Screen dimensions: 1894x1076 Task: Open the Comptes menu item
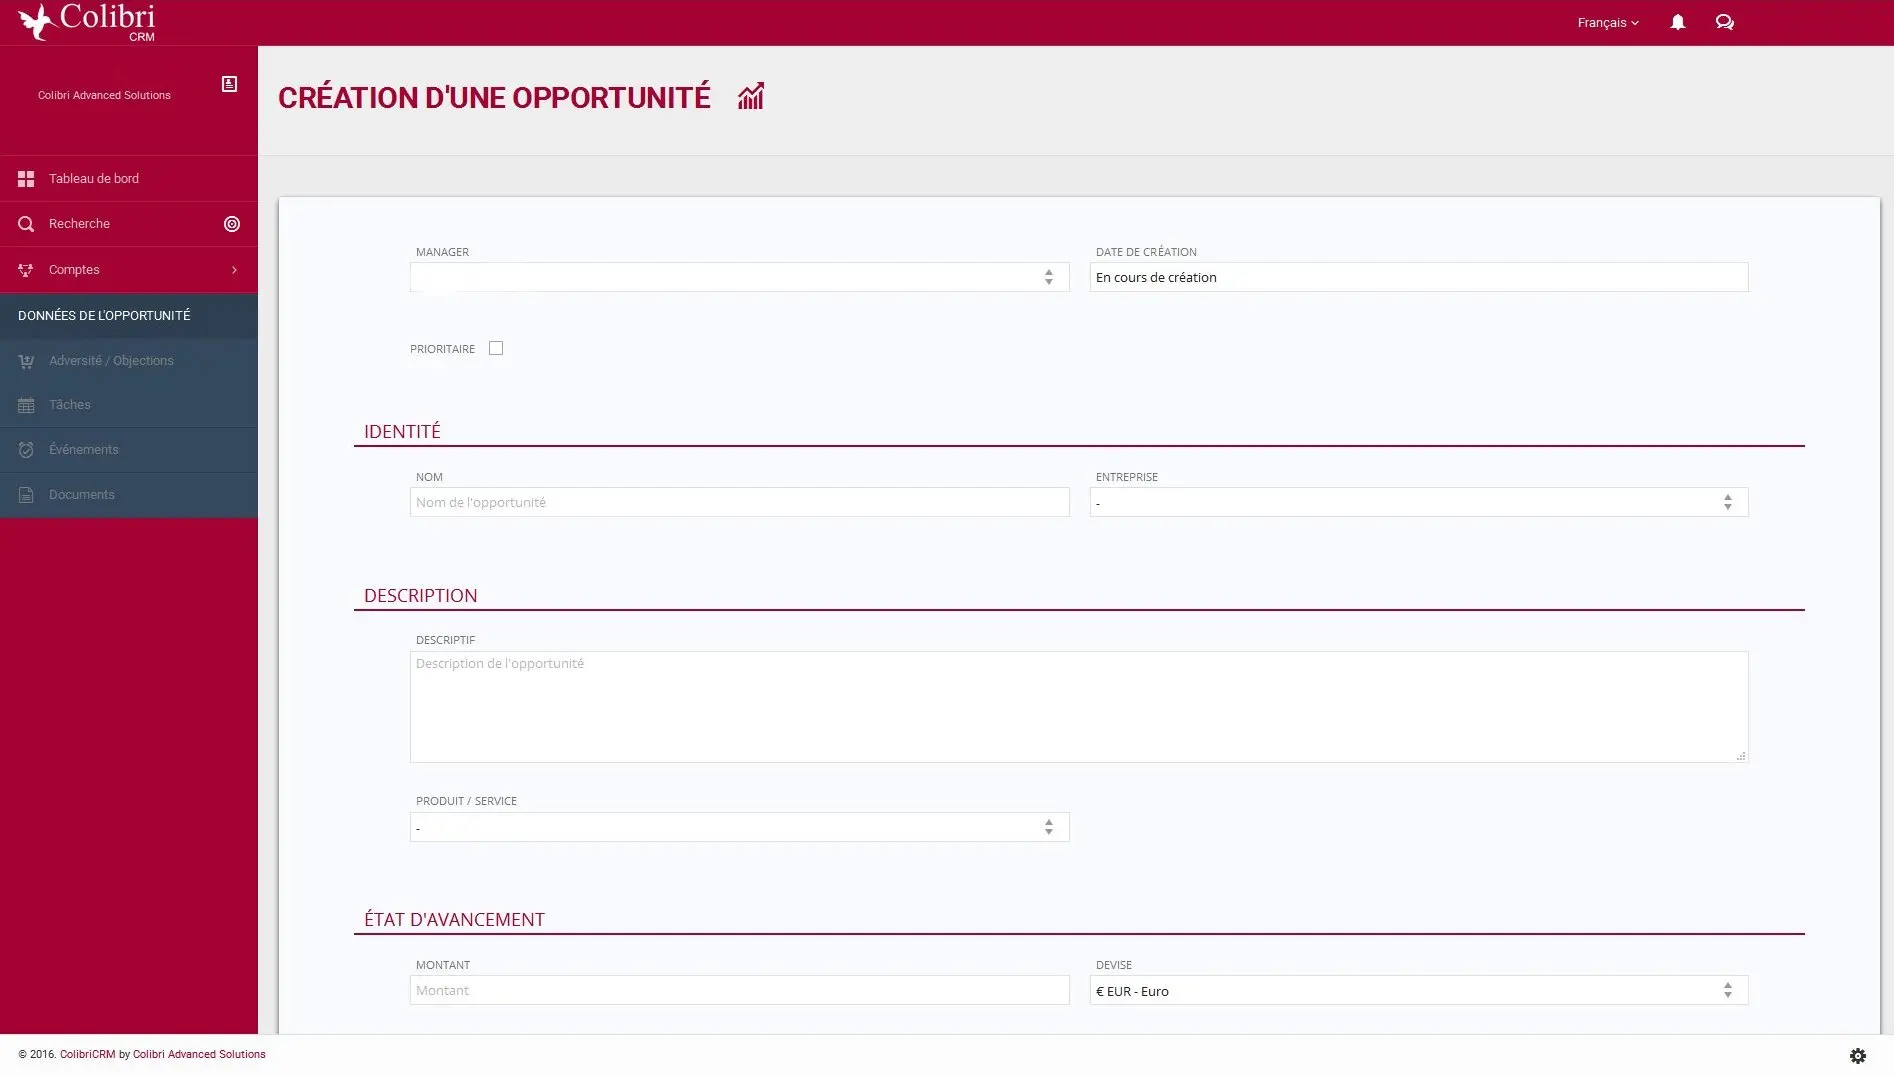[x=129, y=270]
